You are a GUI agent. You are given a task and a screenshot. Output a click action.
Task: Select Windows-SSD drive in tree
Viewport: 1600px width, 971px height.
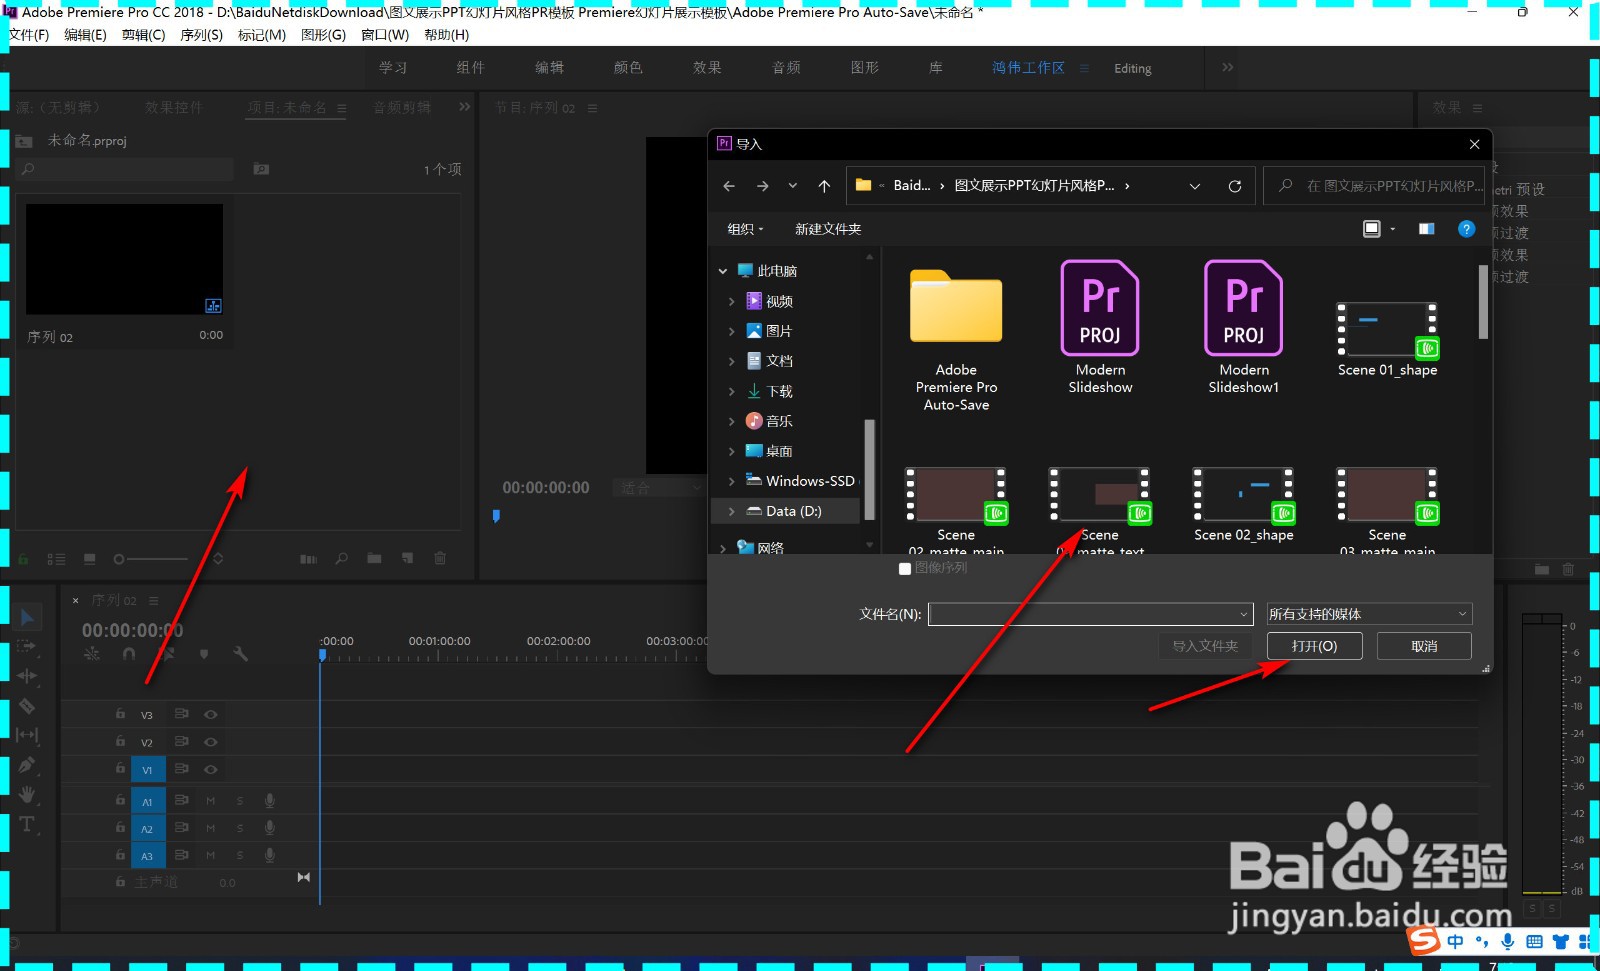pyautogui.click(x=810, y=481)
